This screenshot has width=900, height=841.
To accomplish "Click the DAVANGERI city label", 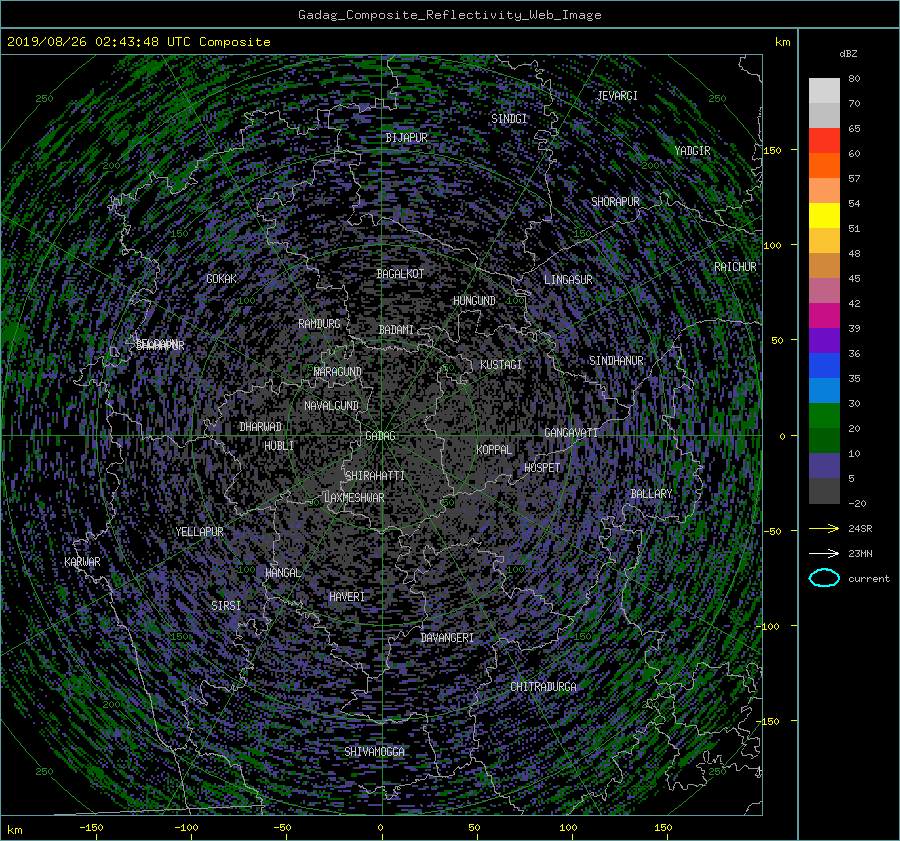I will pyautogui.click(x=447, y=638).
